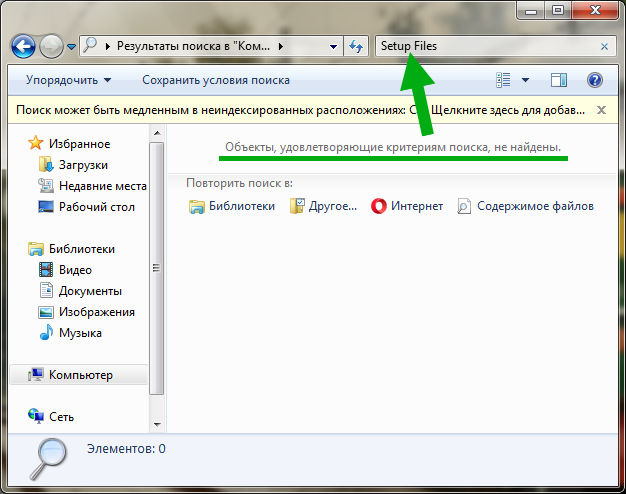Click sidebar scrollbar down arrow

pyautogui.click(x=157, y=424)
